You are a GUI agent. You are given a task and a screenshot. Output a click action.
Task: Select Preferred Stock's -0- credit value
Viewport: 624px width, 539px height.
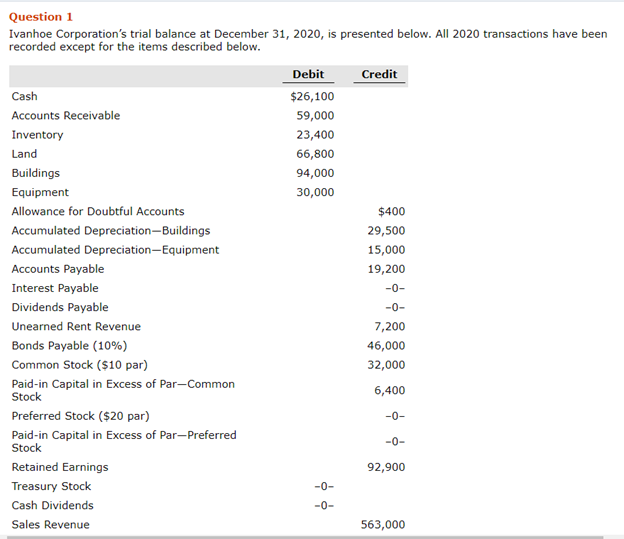[x=395, y=416]
